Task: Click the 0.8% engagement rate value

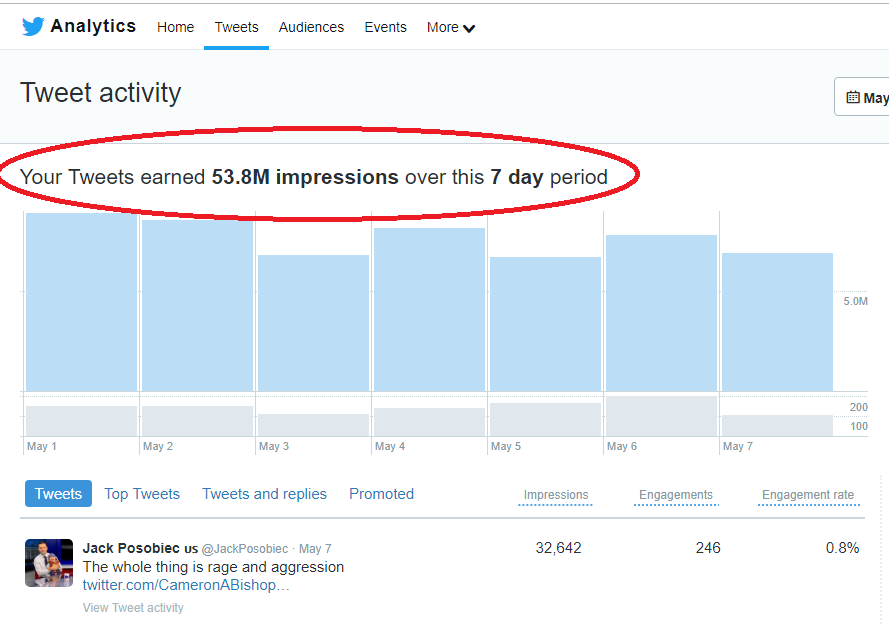Action: (843, 548)
